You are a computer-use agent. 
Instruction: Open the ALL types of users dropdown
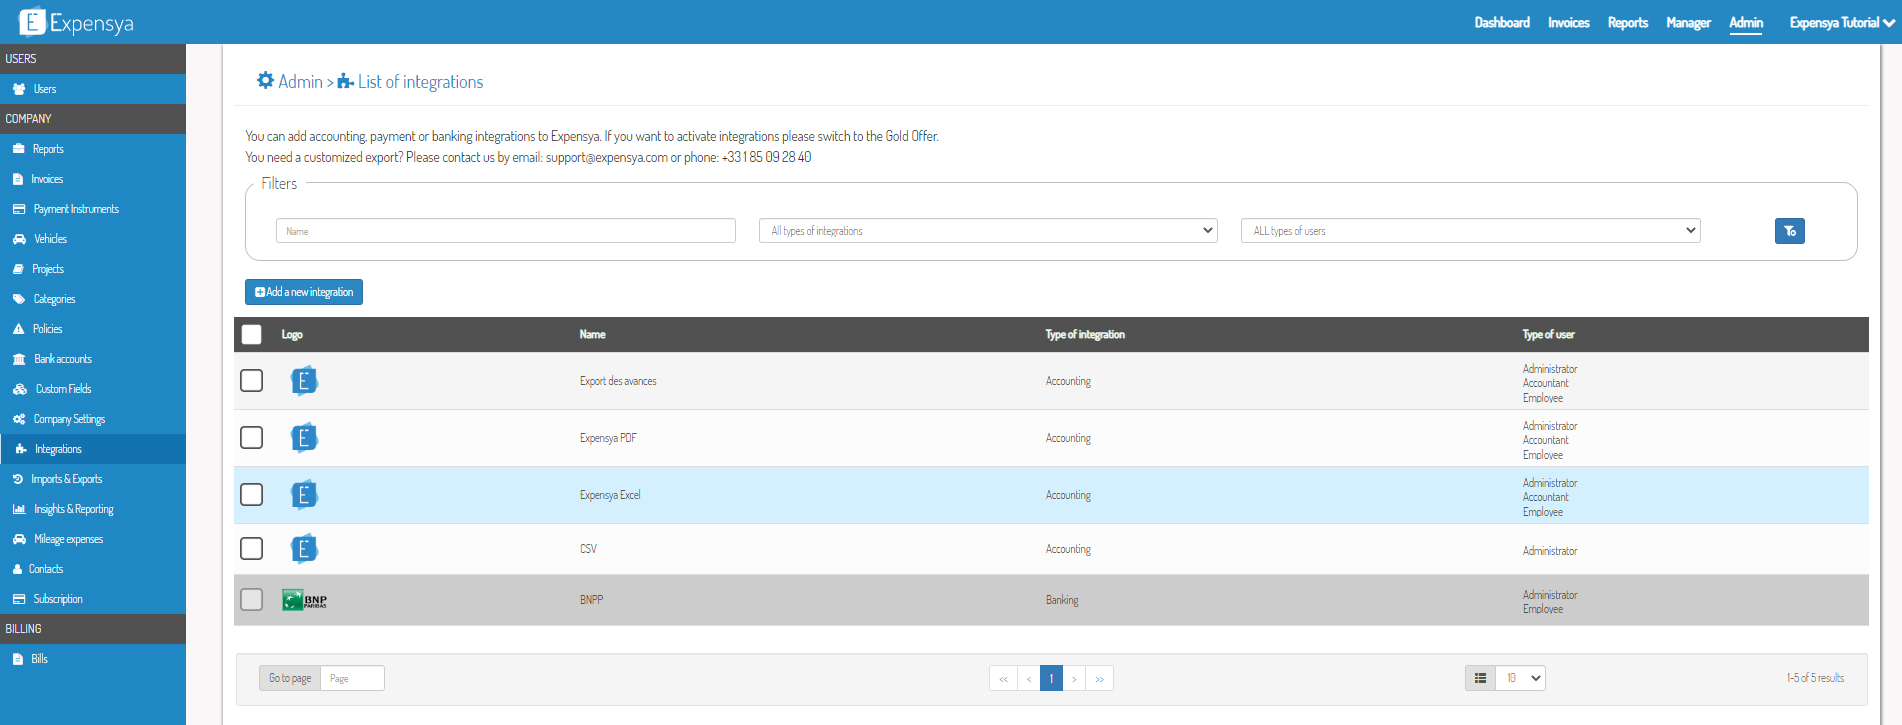pyautogui.click(x=1470, y=231)
